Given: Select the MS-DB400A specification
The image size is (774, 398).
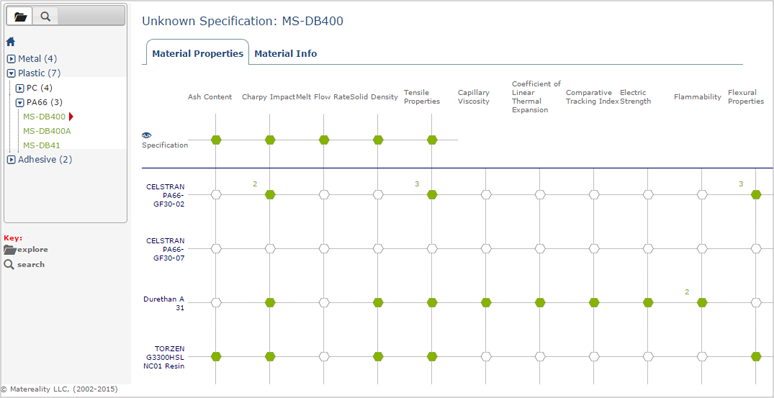Looking at the screenshot, I should 46,131.
